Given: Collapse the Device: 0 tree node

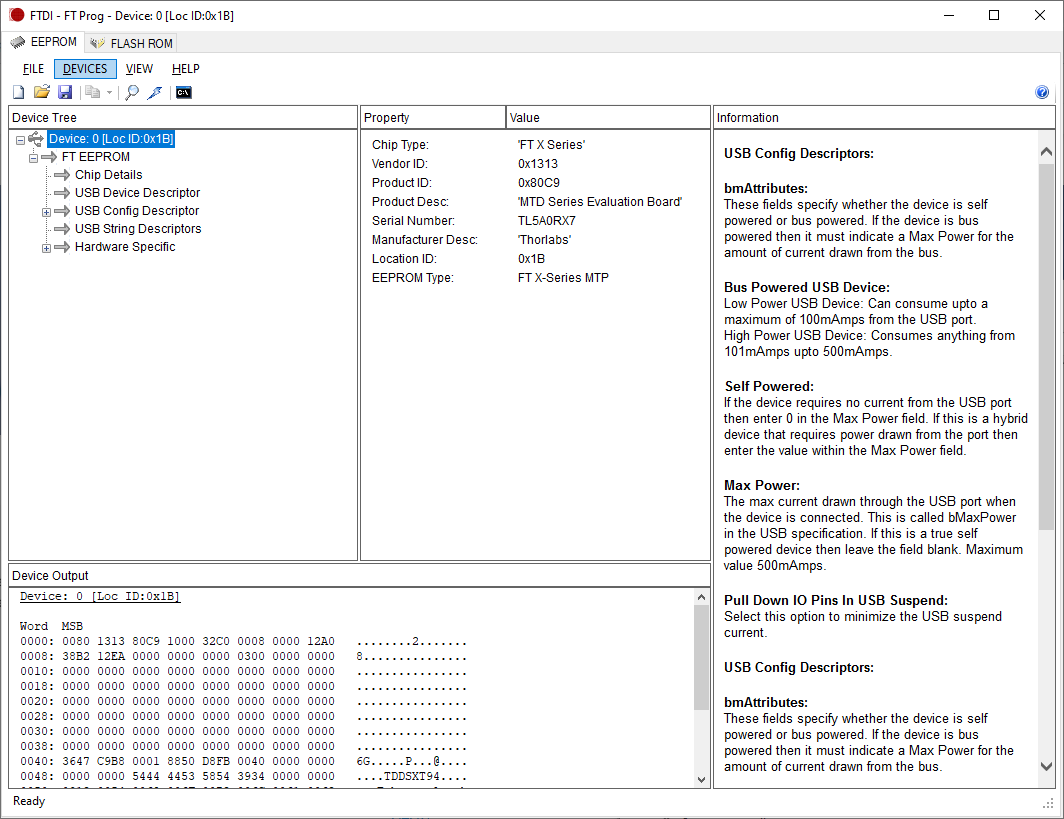Looking at the screenshot, I should (x=20, y=140).
